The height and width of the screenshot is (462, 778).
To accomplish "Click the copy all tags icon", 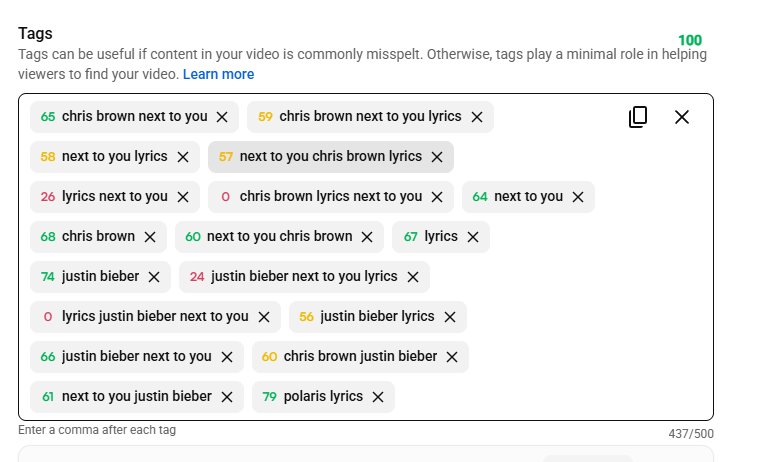I will [x=638, y=117].
